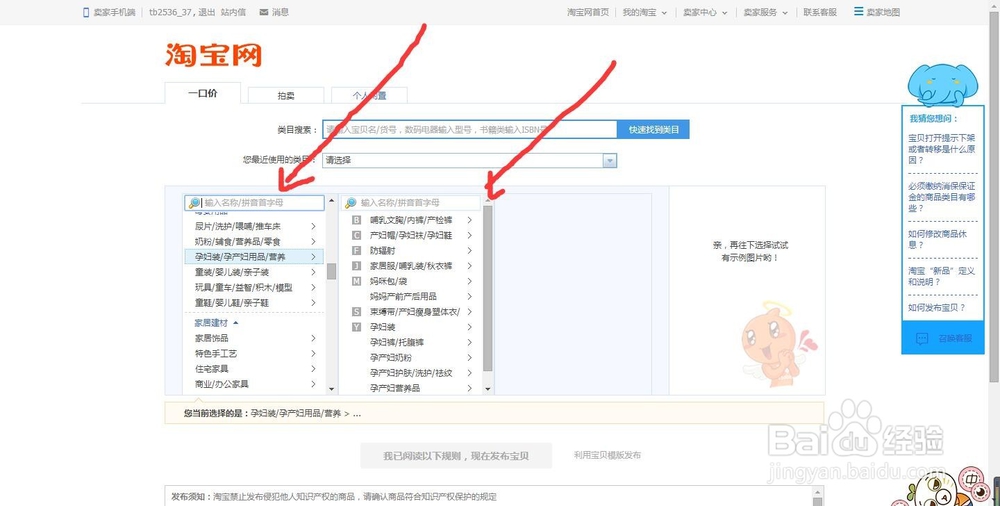Open help question about 淘宝"新品"定义

[x=941, y=276]
